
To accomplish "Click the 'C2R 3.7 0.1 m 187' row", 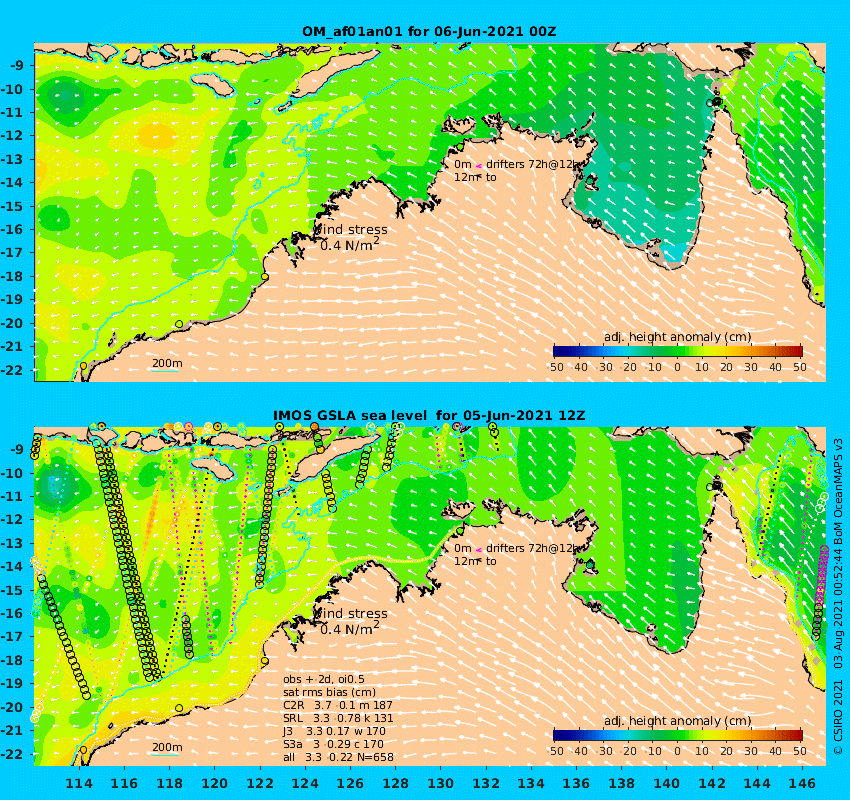I will coord(338,705).
